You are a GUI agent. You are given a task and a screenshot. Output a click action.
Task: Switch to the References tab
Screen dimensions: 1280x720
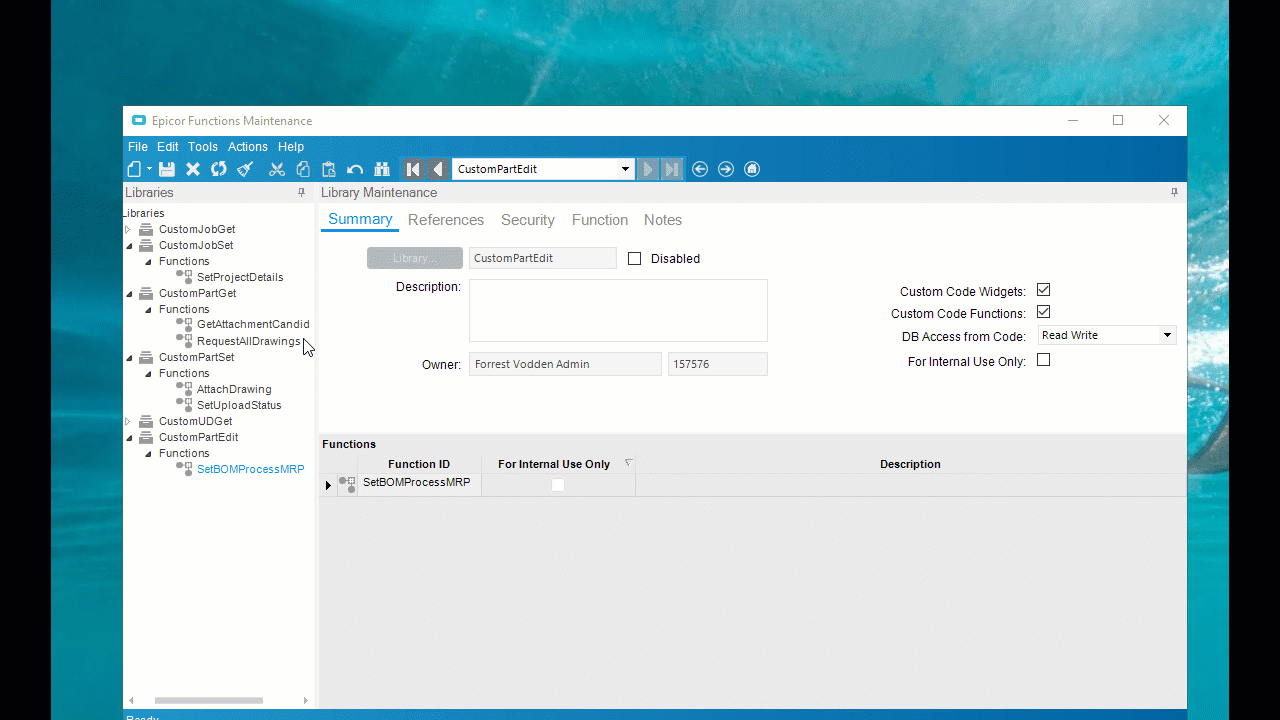(446, 220)
